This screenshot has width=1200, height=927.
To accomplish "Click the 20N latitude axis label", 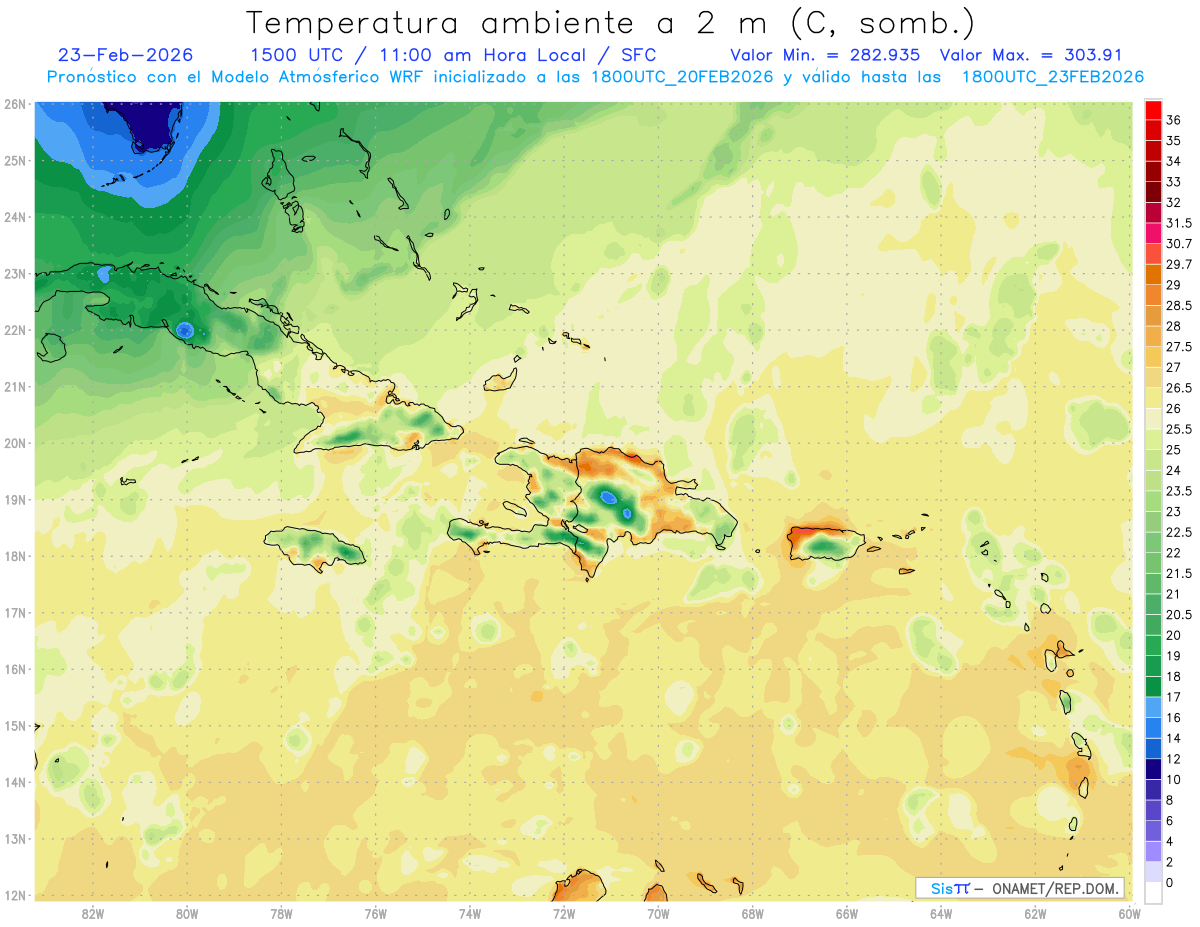I will coord(15,443).
